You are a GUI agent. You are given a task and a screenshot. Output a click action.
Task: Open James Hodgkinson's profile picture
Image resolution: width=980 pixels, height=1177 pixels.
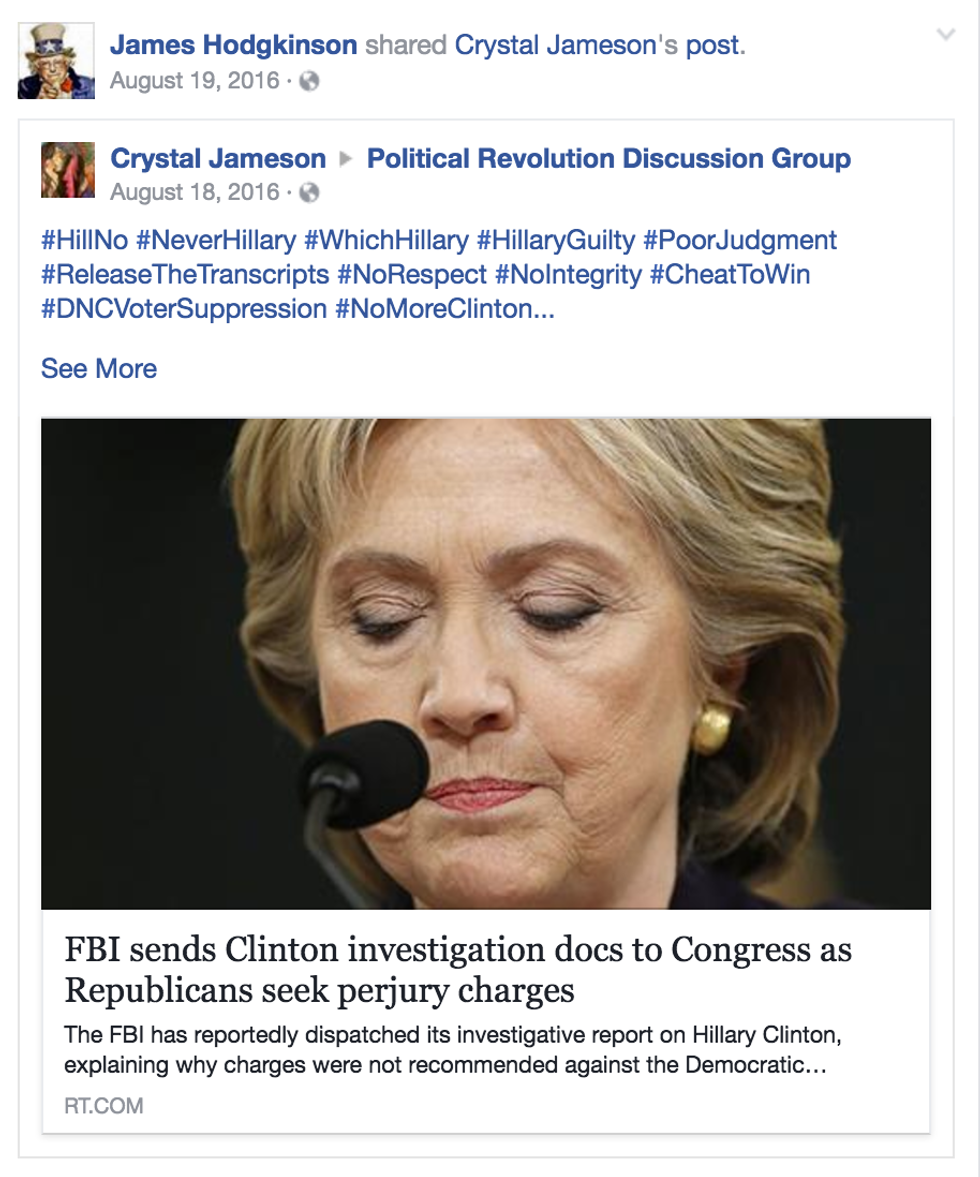(56, 61)
